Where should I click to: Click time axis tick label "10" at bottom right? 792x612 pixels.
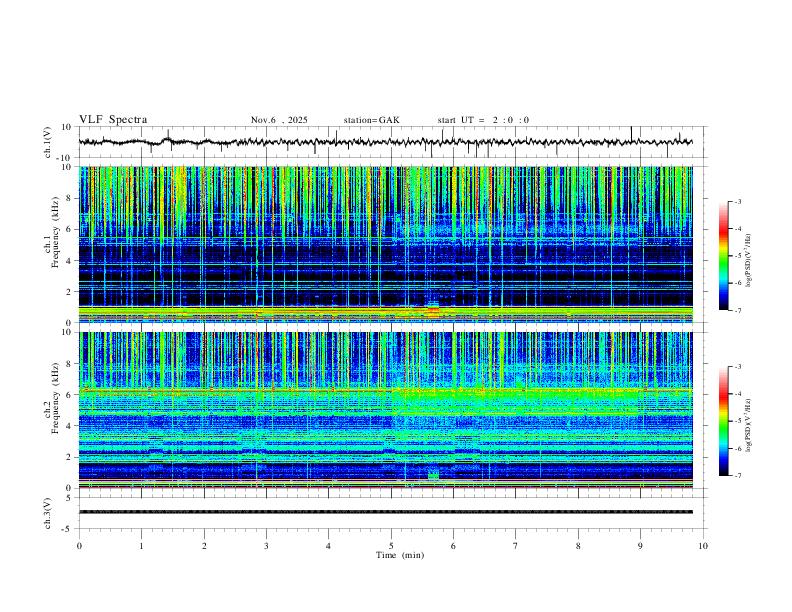703,546
